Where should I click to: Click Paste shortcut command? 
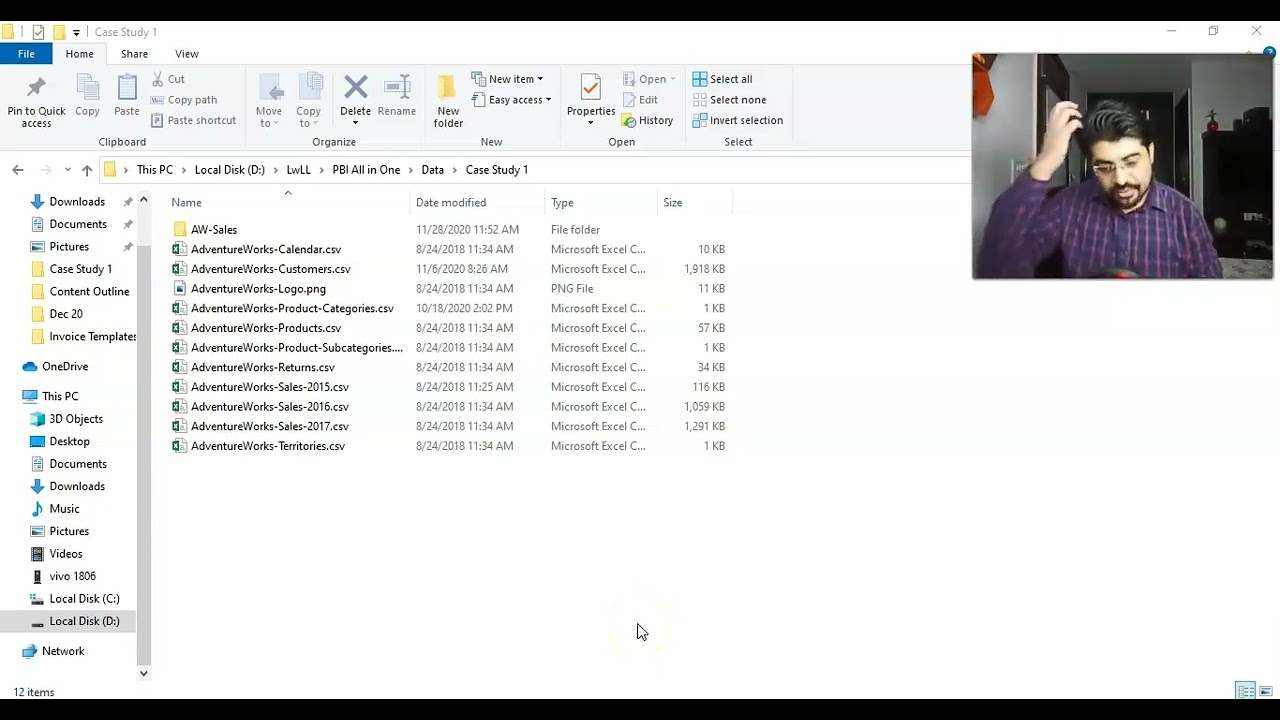(x=193, y=120)
